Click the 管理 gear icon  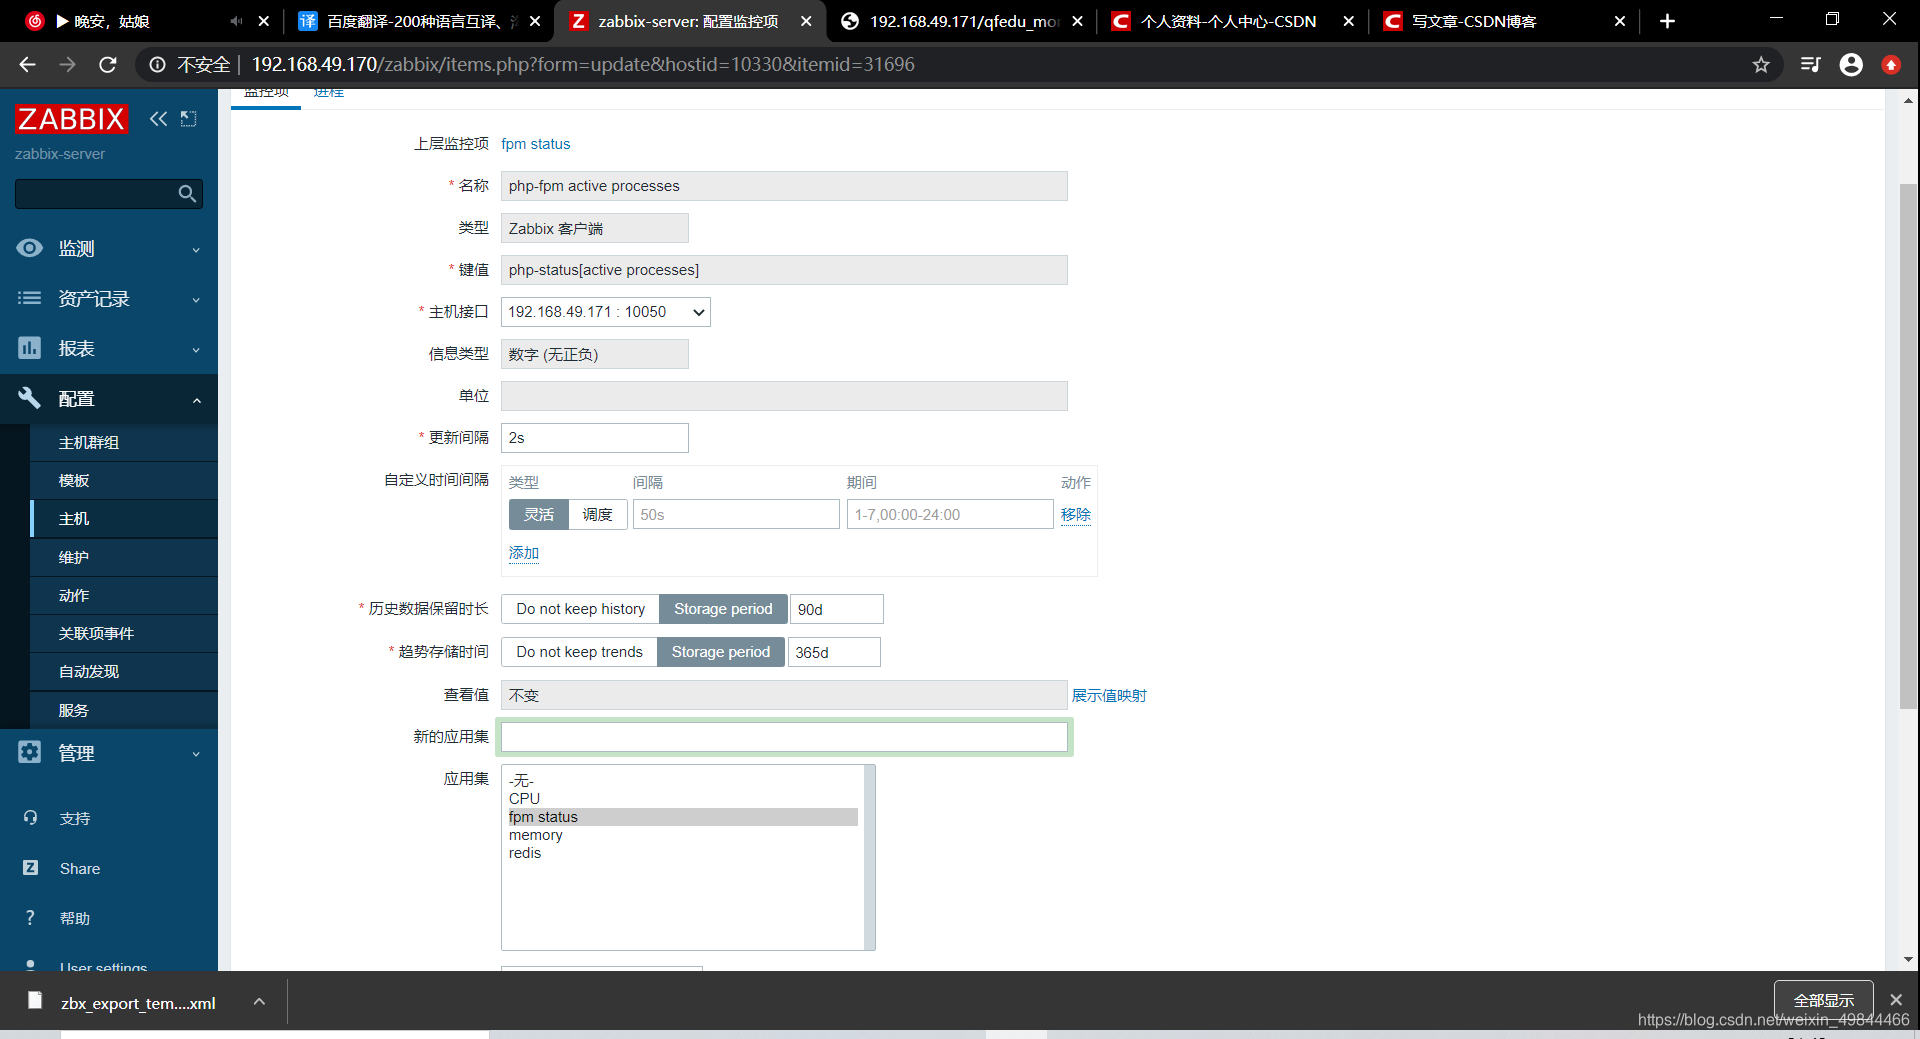pyautogui.click(x=30, y=752)
